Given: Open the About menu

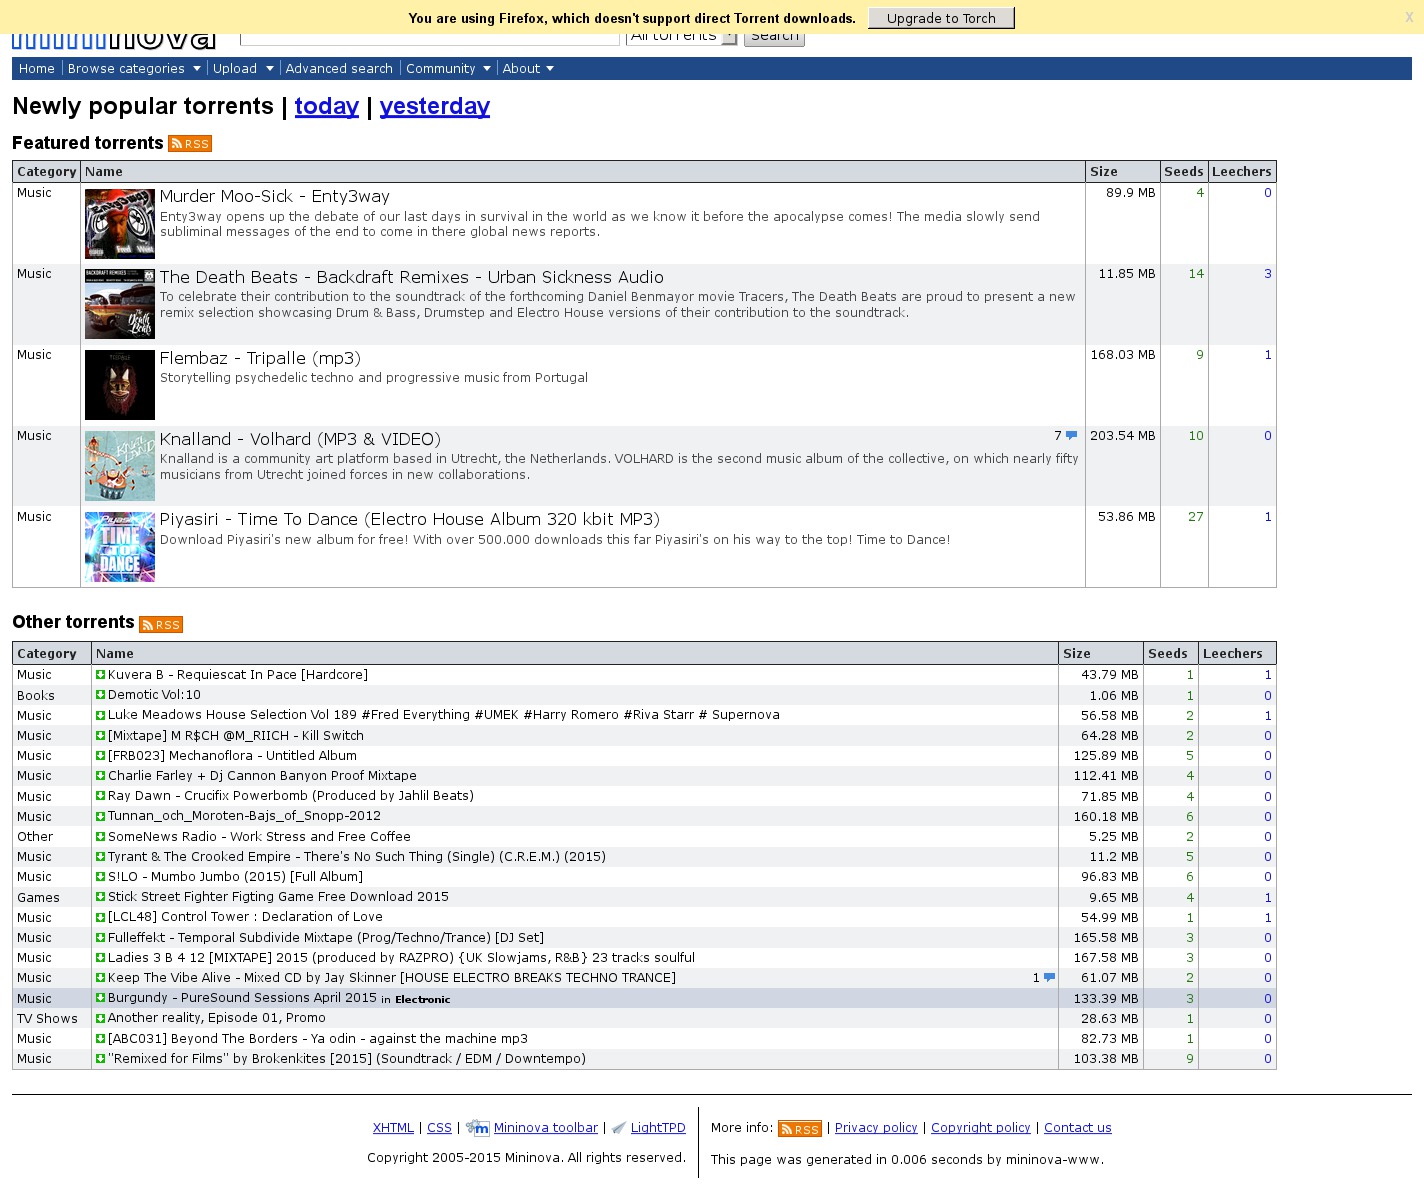Looking at the screenshot, I should click(528, 69).
